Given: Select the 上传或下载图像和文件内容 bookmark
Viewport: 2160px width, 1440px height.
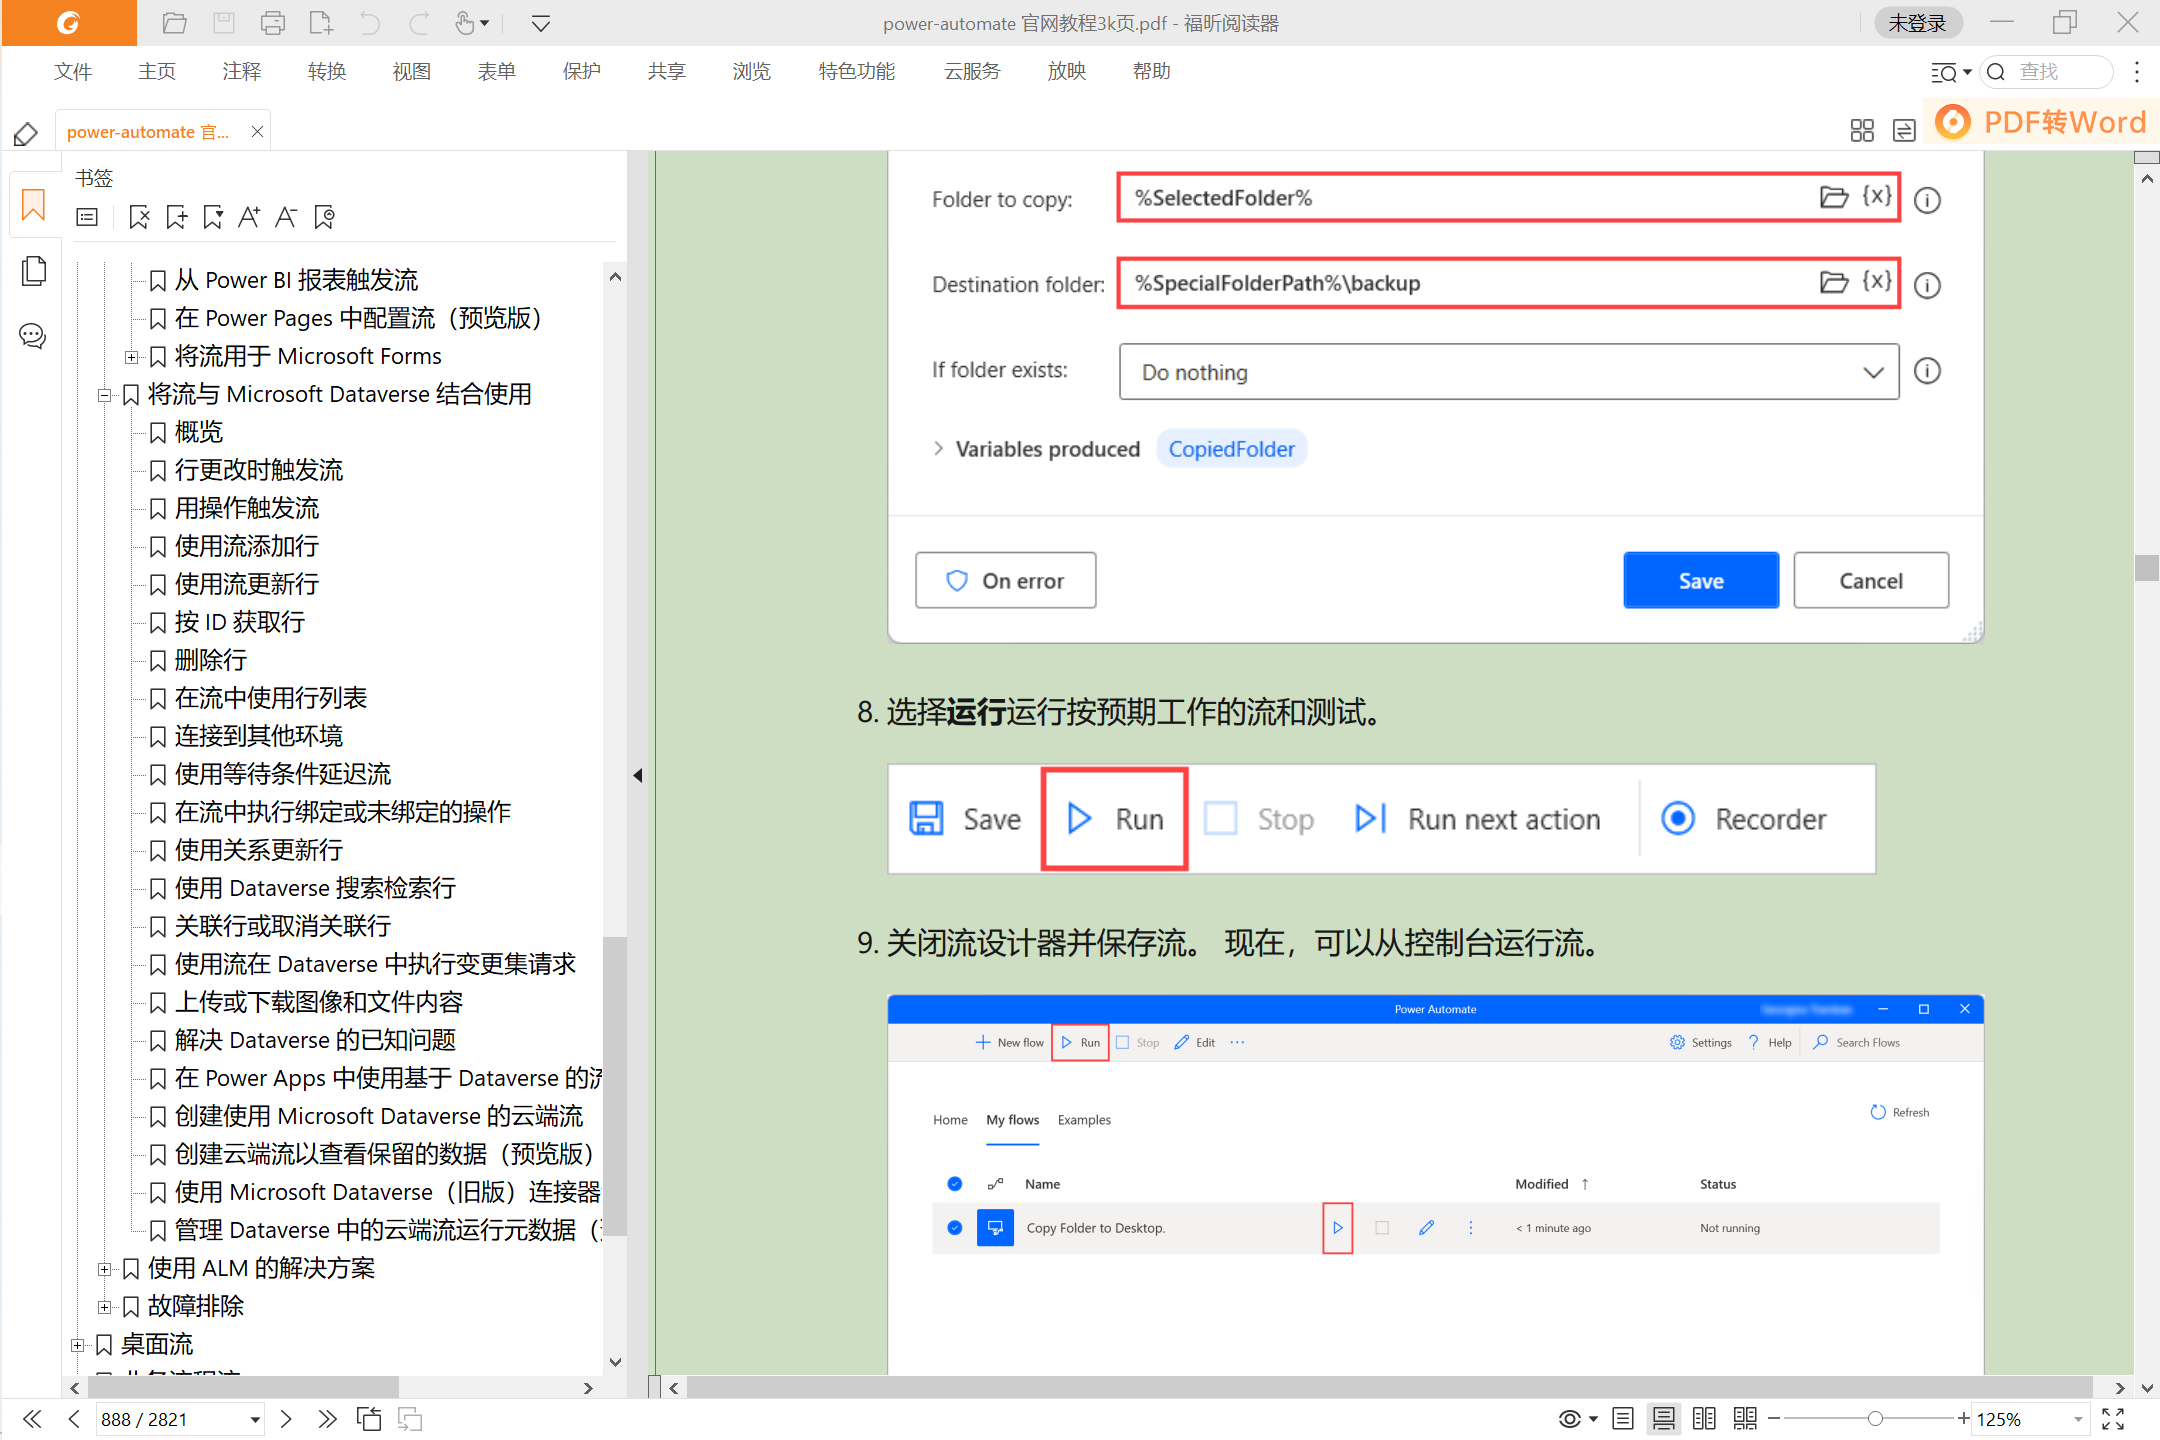Looking at the screenshot, I should (x=318, y=1003).
